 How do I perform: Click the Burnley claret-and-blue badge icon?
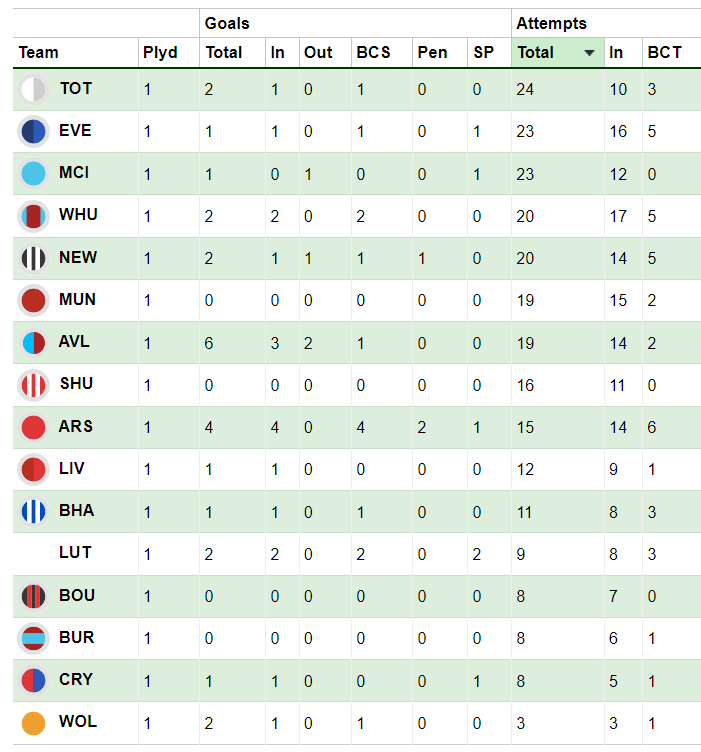[x=33, y=638]
